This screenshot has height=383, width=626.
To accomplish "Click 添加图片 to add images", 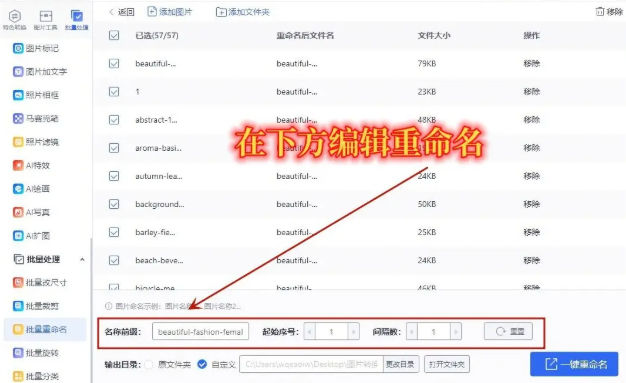I will 170,12.
